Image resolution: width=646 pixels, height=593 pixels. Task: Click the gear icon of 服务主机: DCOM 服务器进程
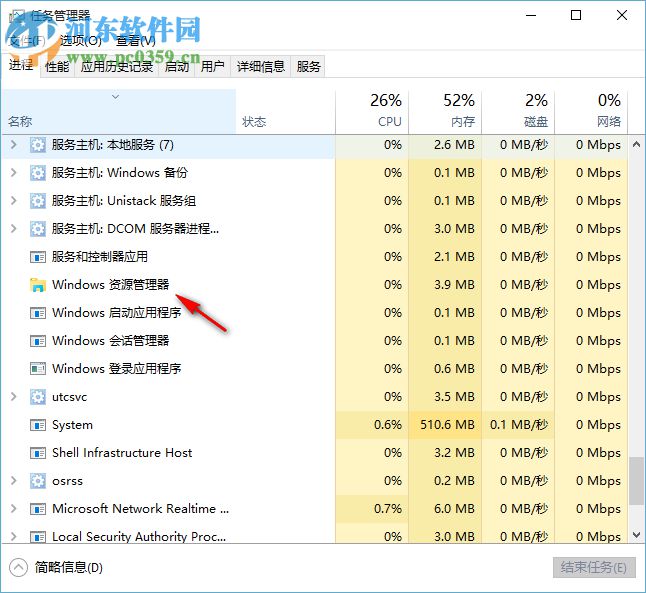point(38,229)
